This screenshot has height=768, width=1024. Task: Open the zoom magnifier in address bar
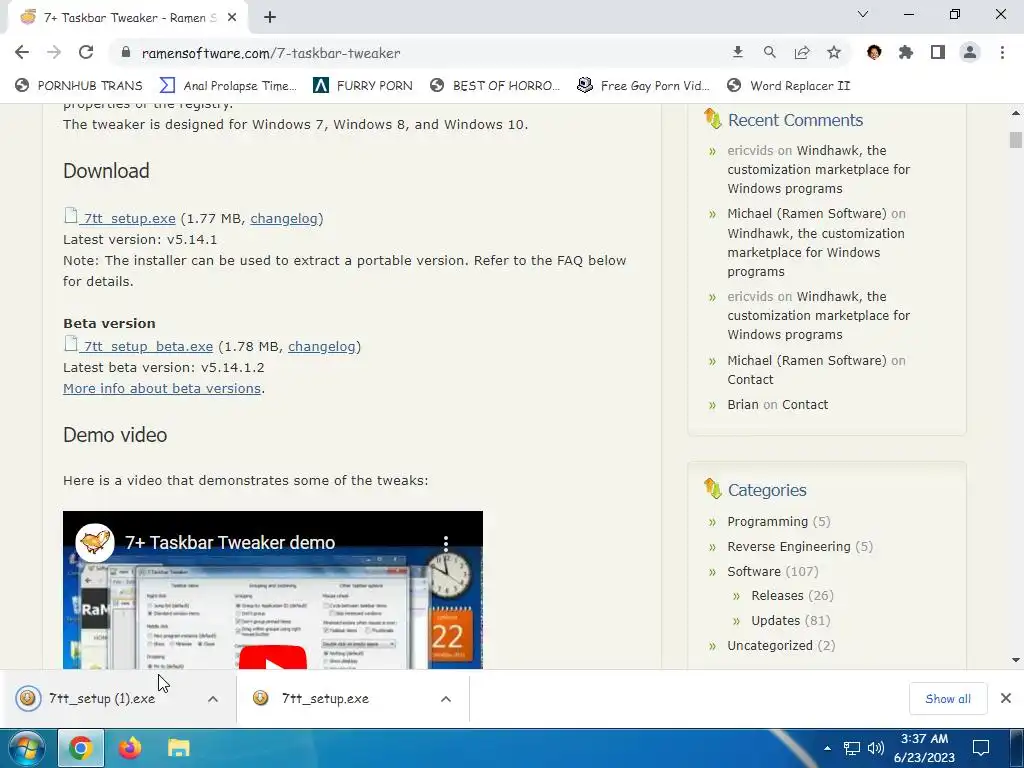tap(769, 52)
